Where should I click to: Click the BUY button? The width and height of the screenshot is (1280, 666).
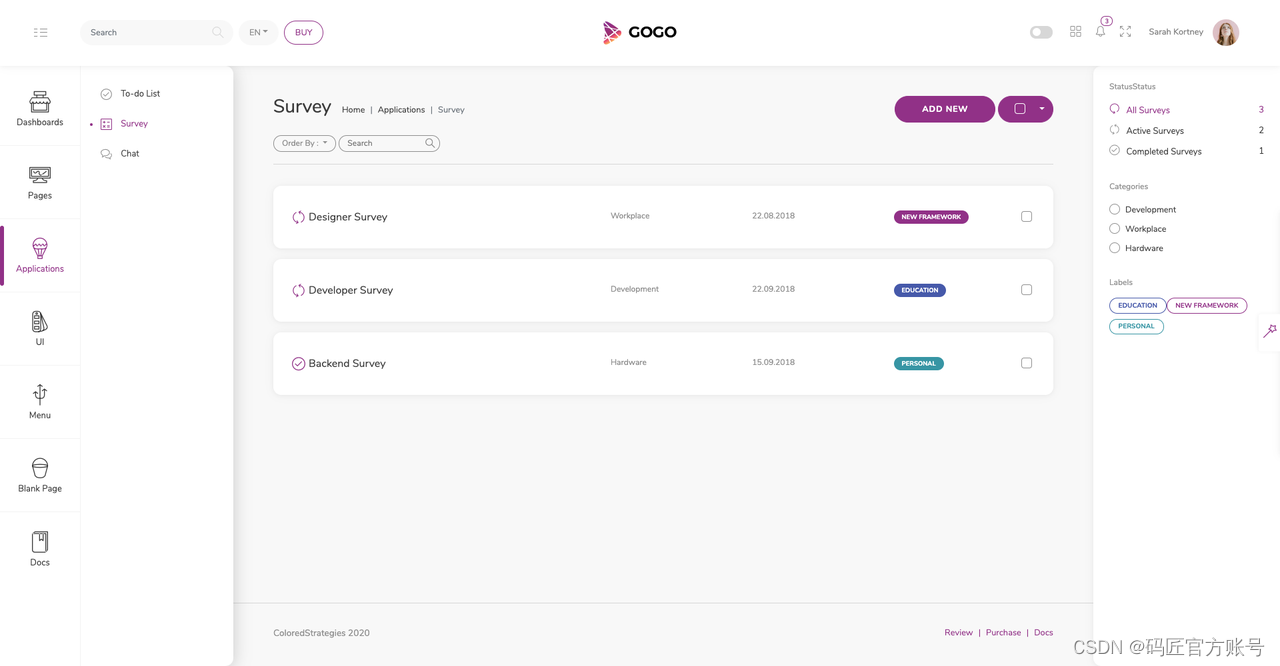pos(304,32)
